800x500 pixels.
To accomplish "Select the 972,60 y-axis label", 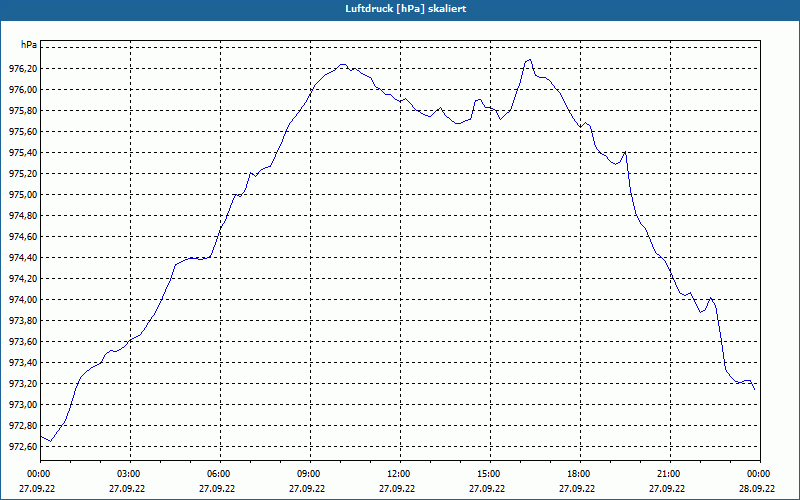I will coord(23,447).
